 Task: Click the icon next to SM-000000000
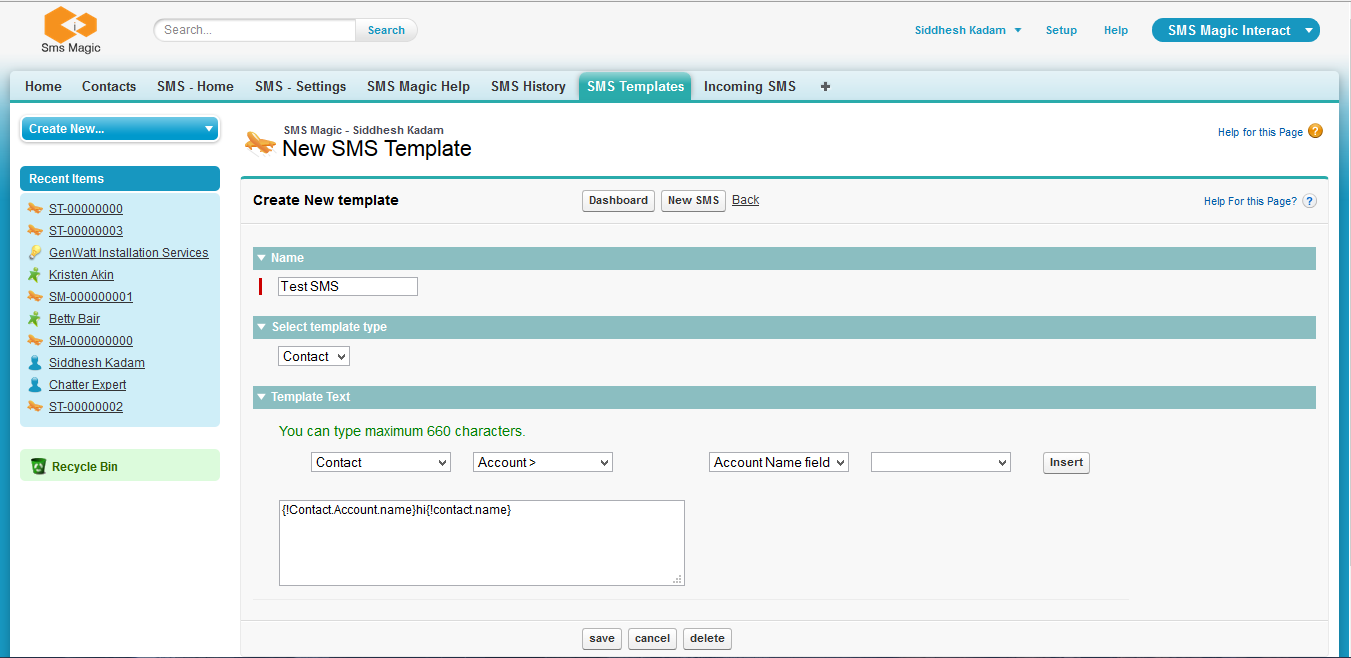click(35, 341)
